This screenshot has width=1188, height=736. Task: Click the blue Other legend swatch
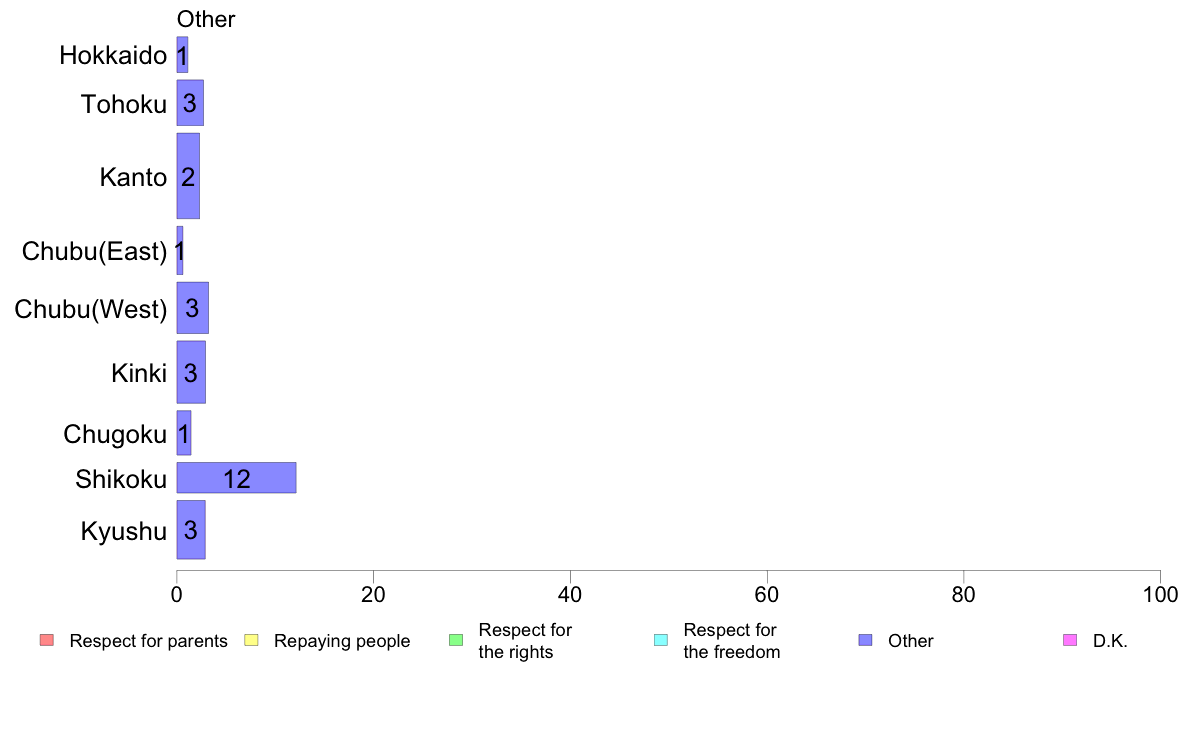[865, 640]
